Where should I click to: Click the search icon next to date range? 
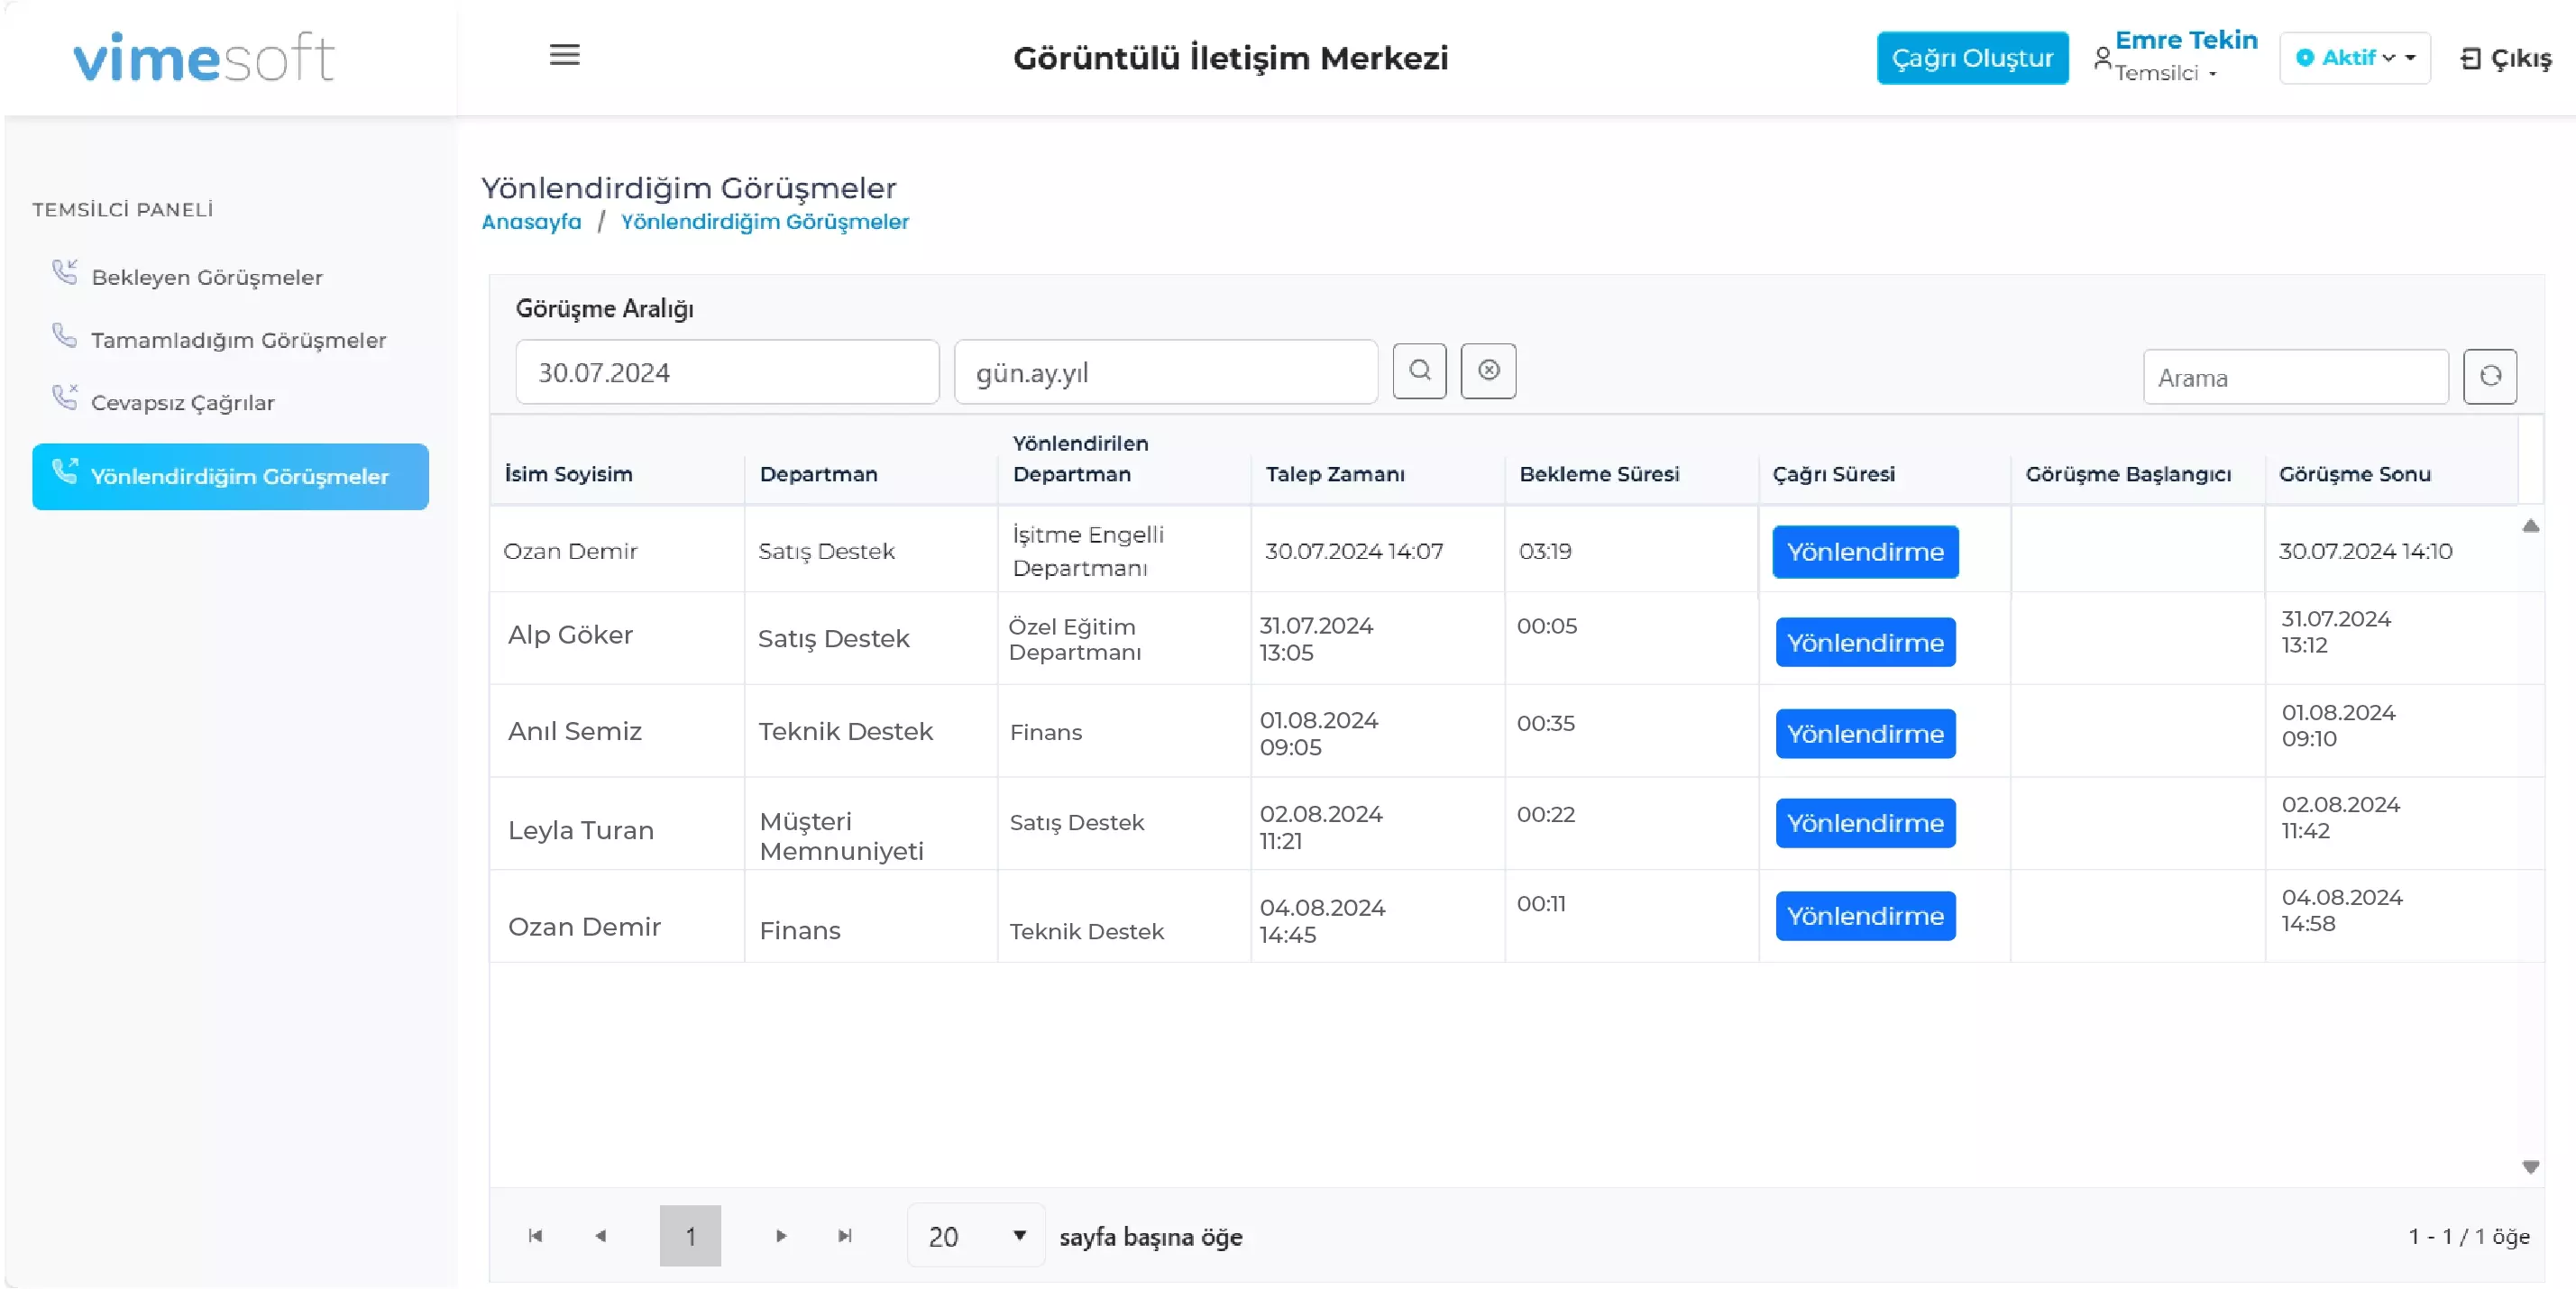(1417, 370)
